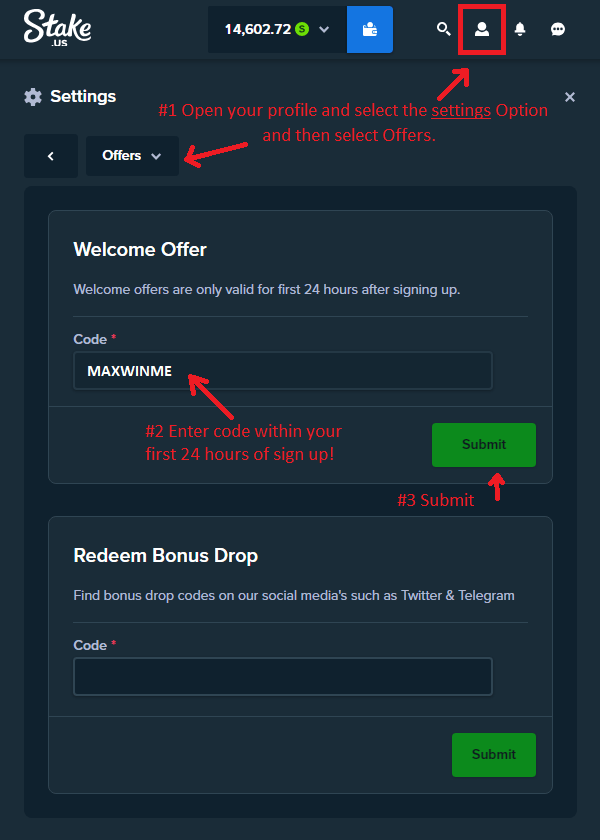Click the Welcome Offer code field

coord(283,371)
